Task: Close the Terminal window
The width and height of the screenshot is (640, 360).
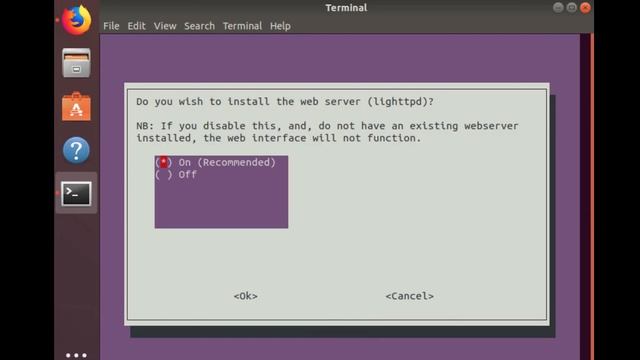Action: 585,7
